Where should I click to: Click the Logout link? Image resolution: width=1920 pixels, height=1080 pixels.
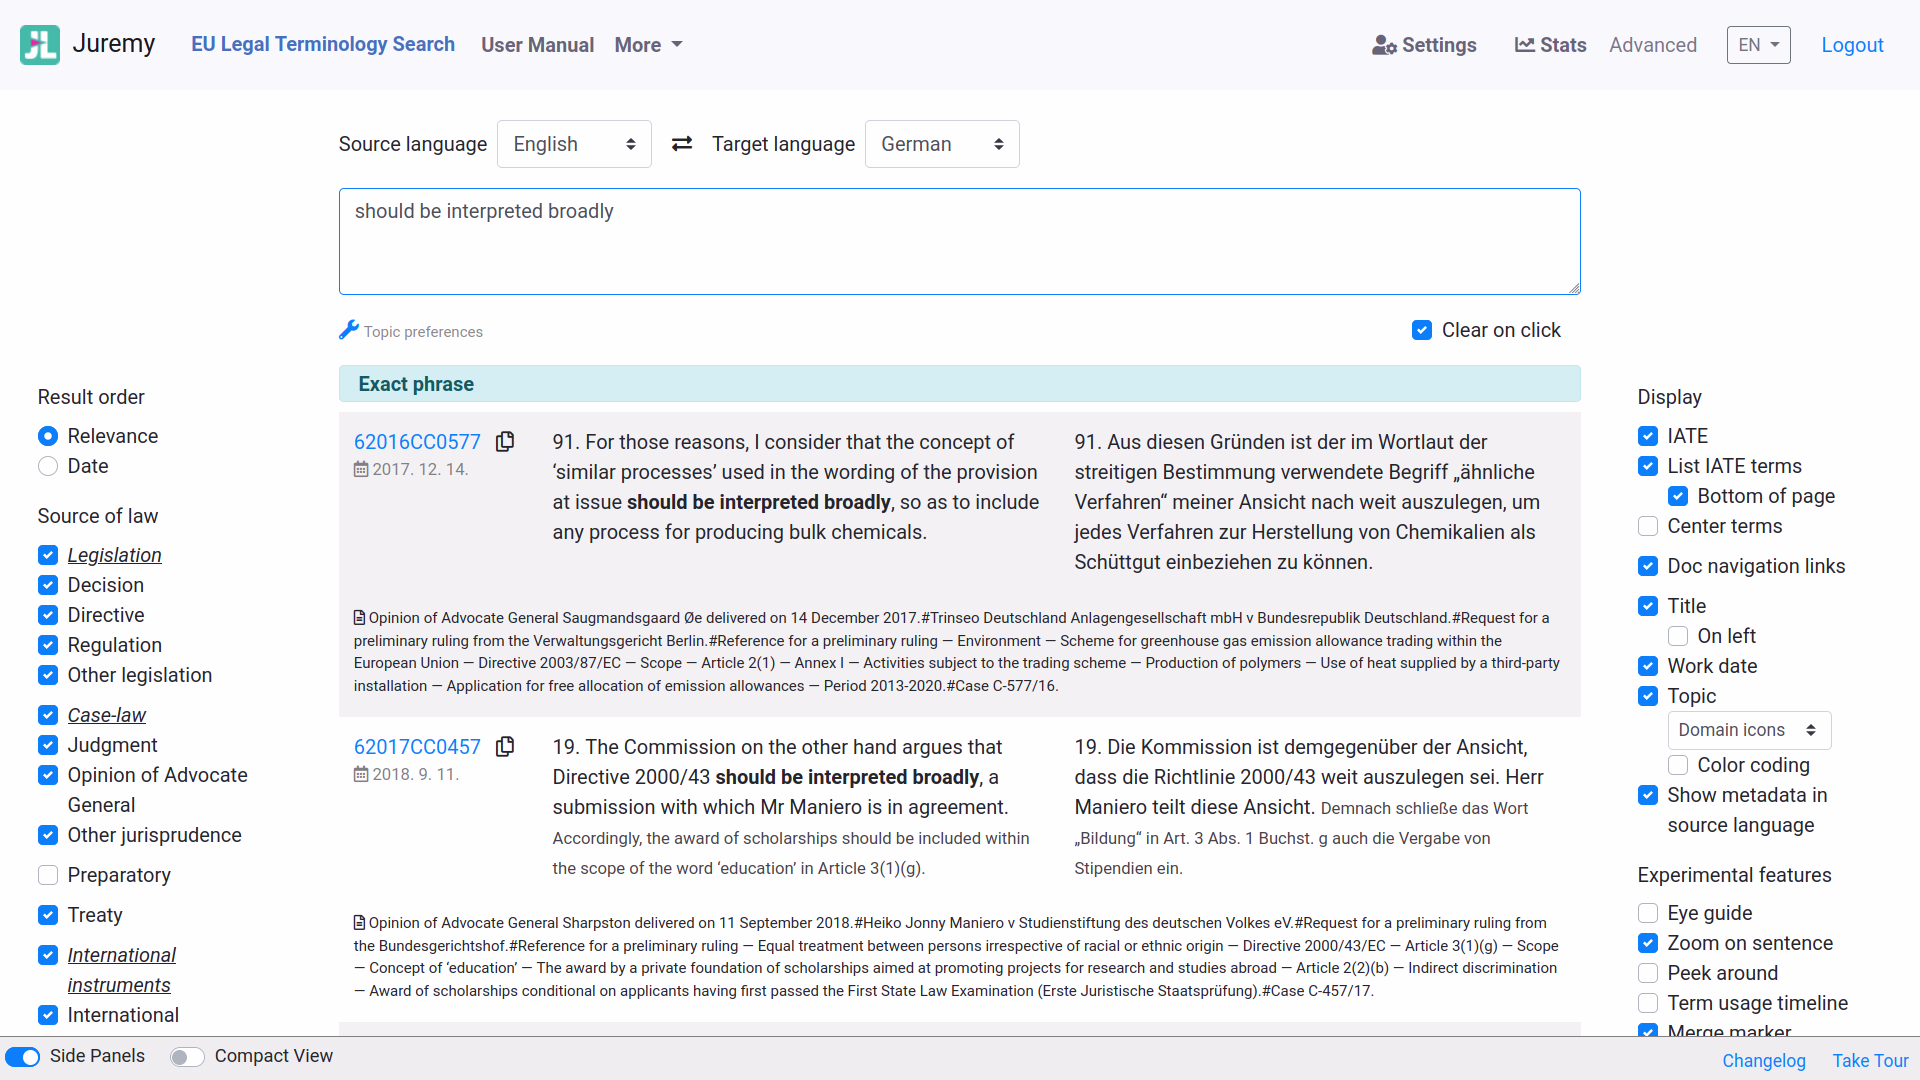1852,45
